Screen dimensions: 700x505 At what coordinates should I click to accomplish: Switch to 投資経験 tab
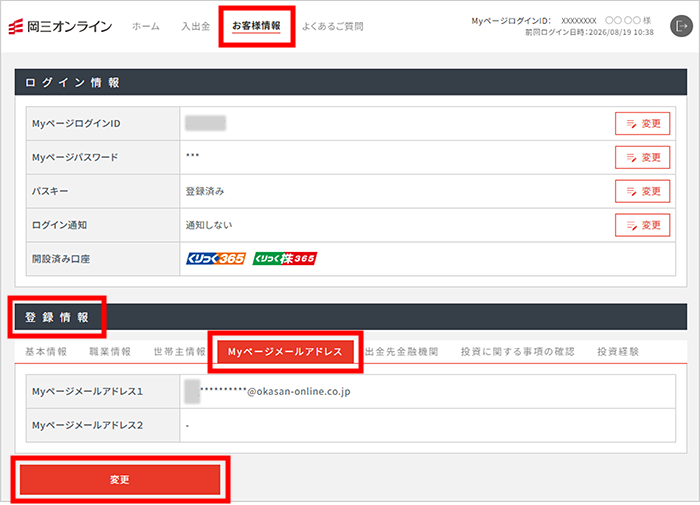[618, 352]
